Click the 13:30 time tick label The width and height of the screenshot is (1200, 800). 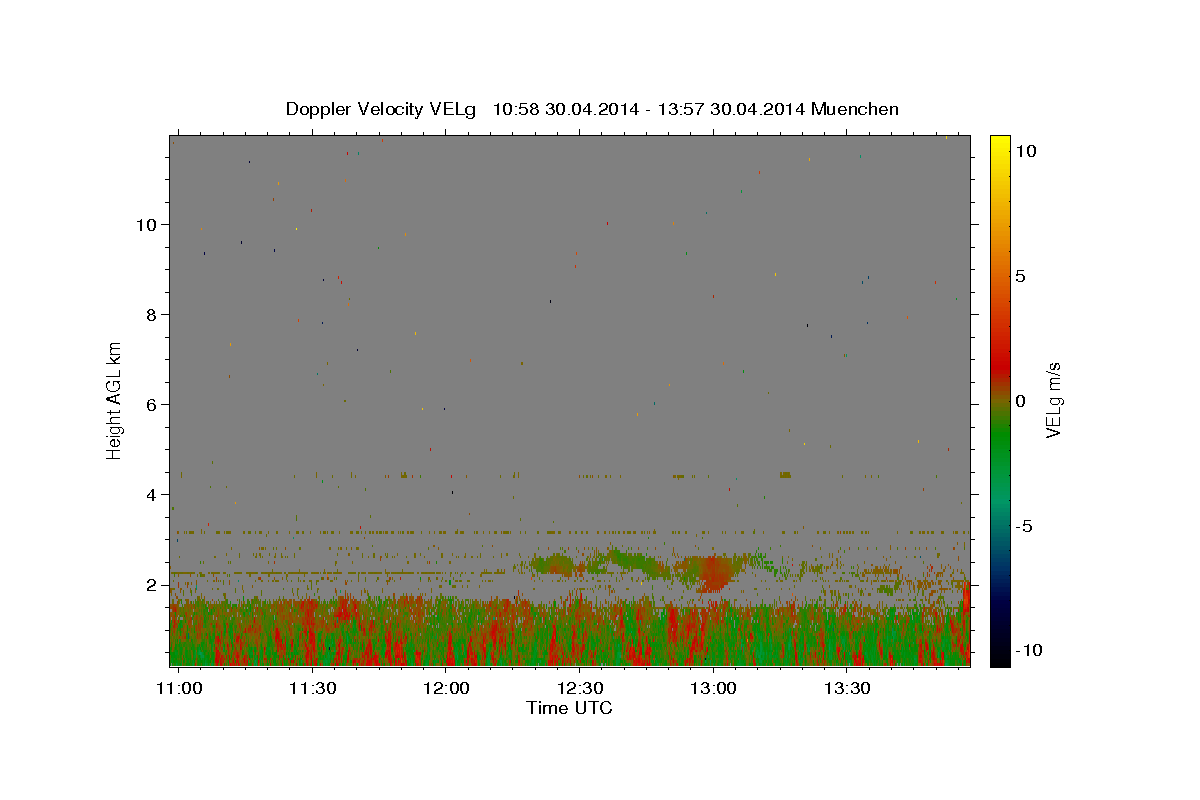coord(846,688)
